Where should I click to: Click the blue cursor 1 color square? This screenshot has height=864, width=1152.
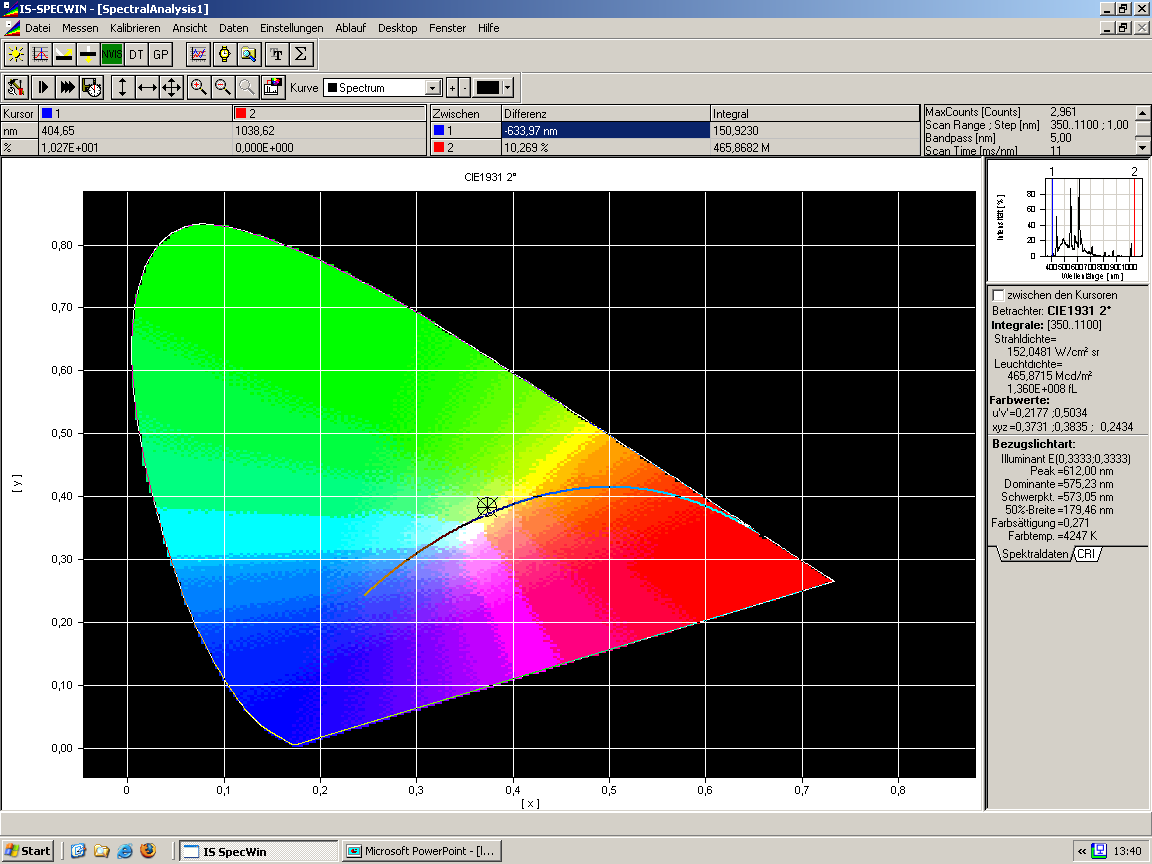pyautogui.click(x=47, y=113)
